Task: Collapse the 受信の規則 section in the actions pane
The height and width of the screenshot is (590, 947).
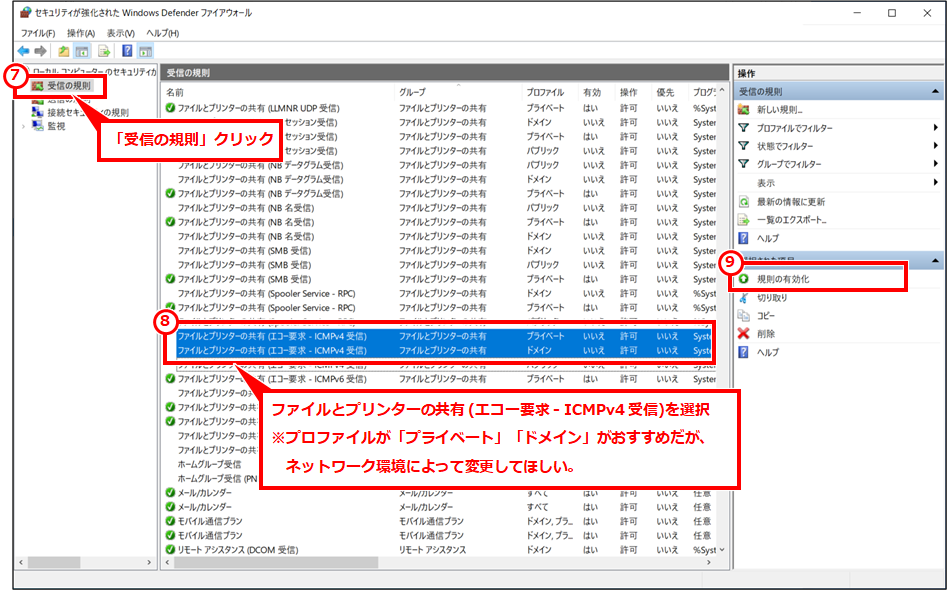Action: click(x=936, y=92)
